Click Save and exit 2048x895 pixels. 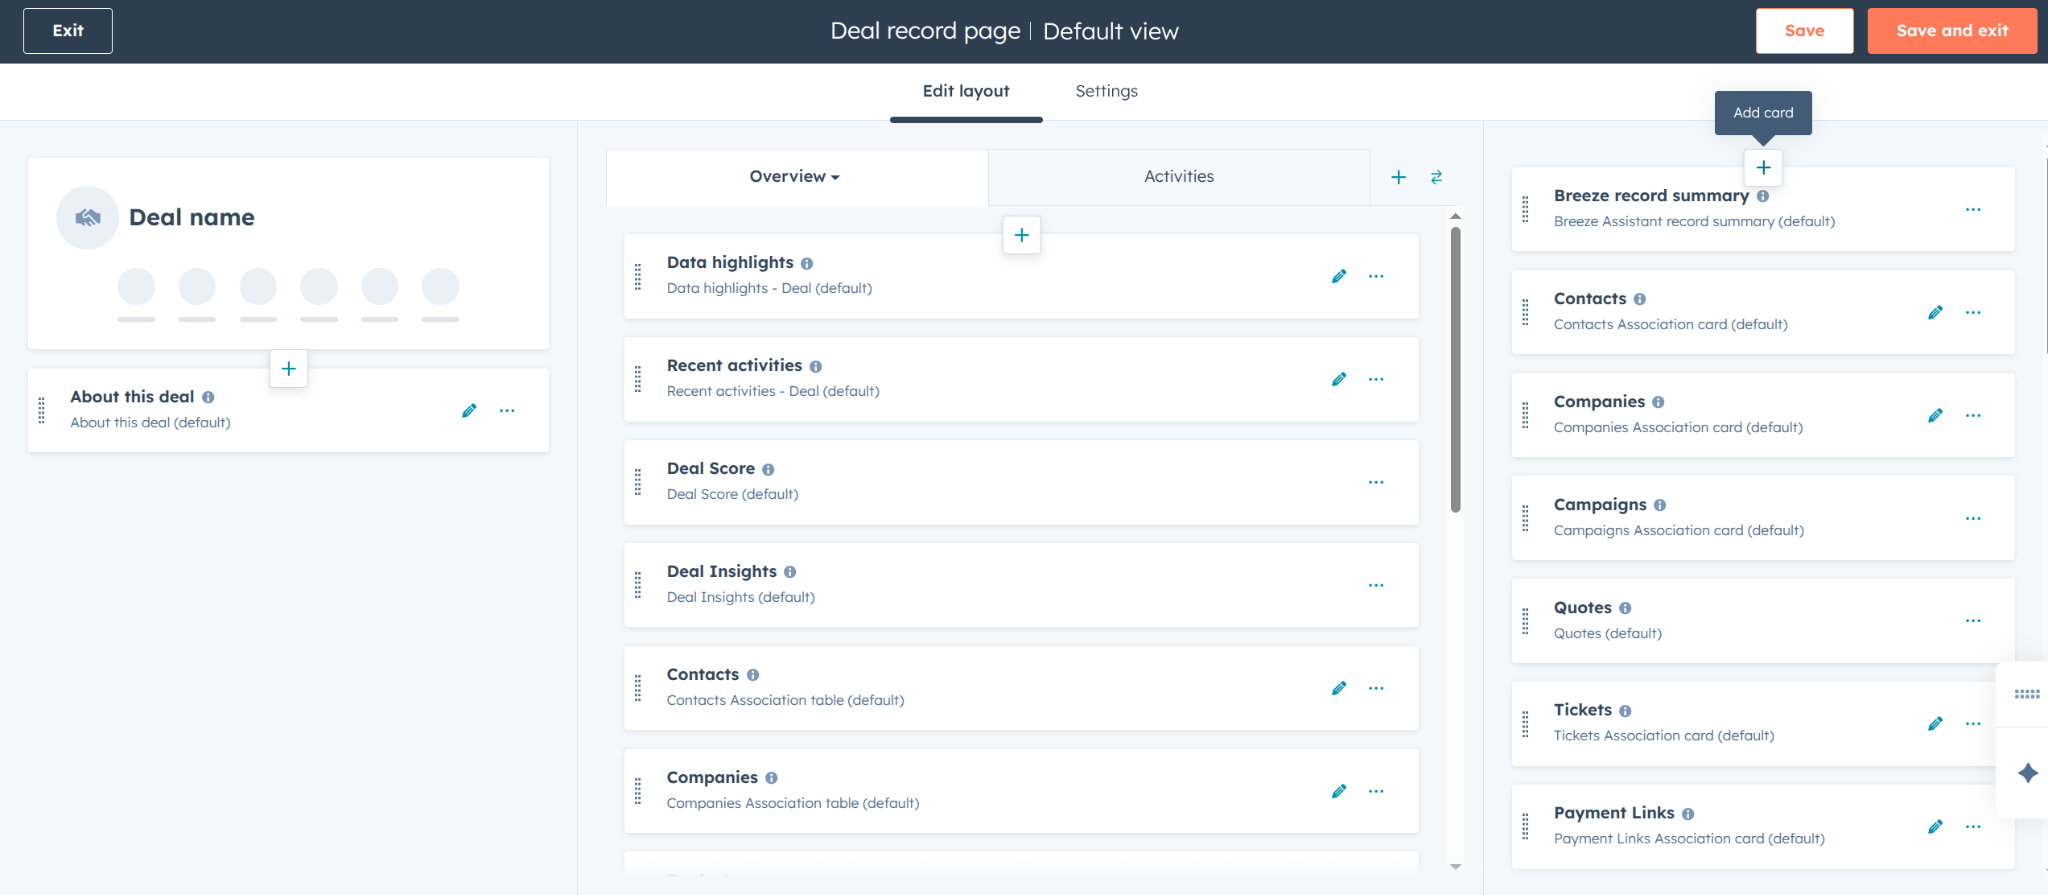1952,31
